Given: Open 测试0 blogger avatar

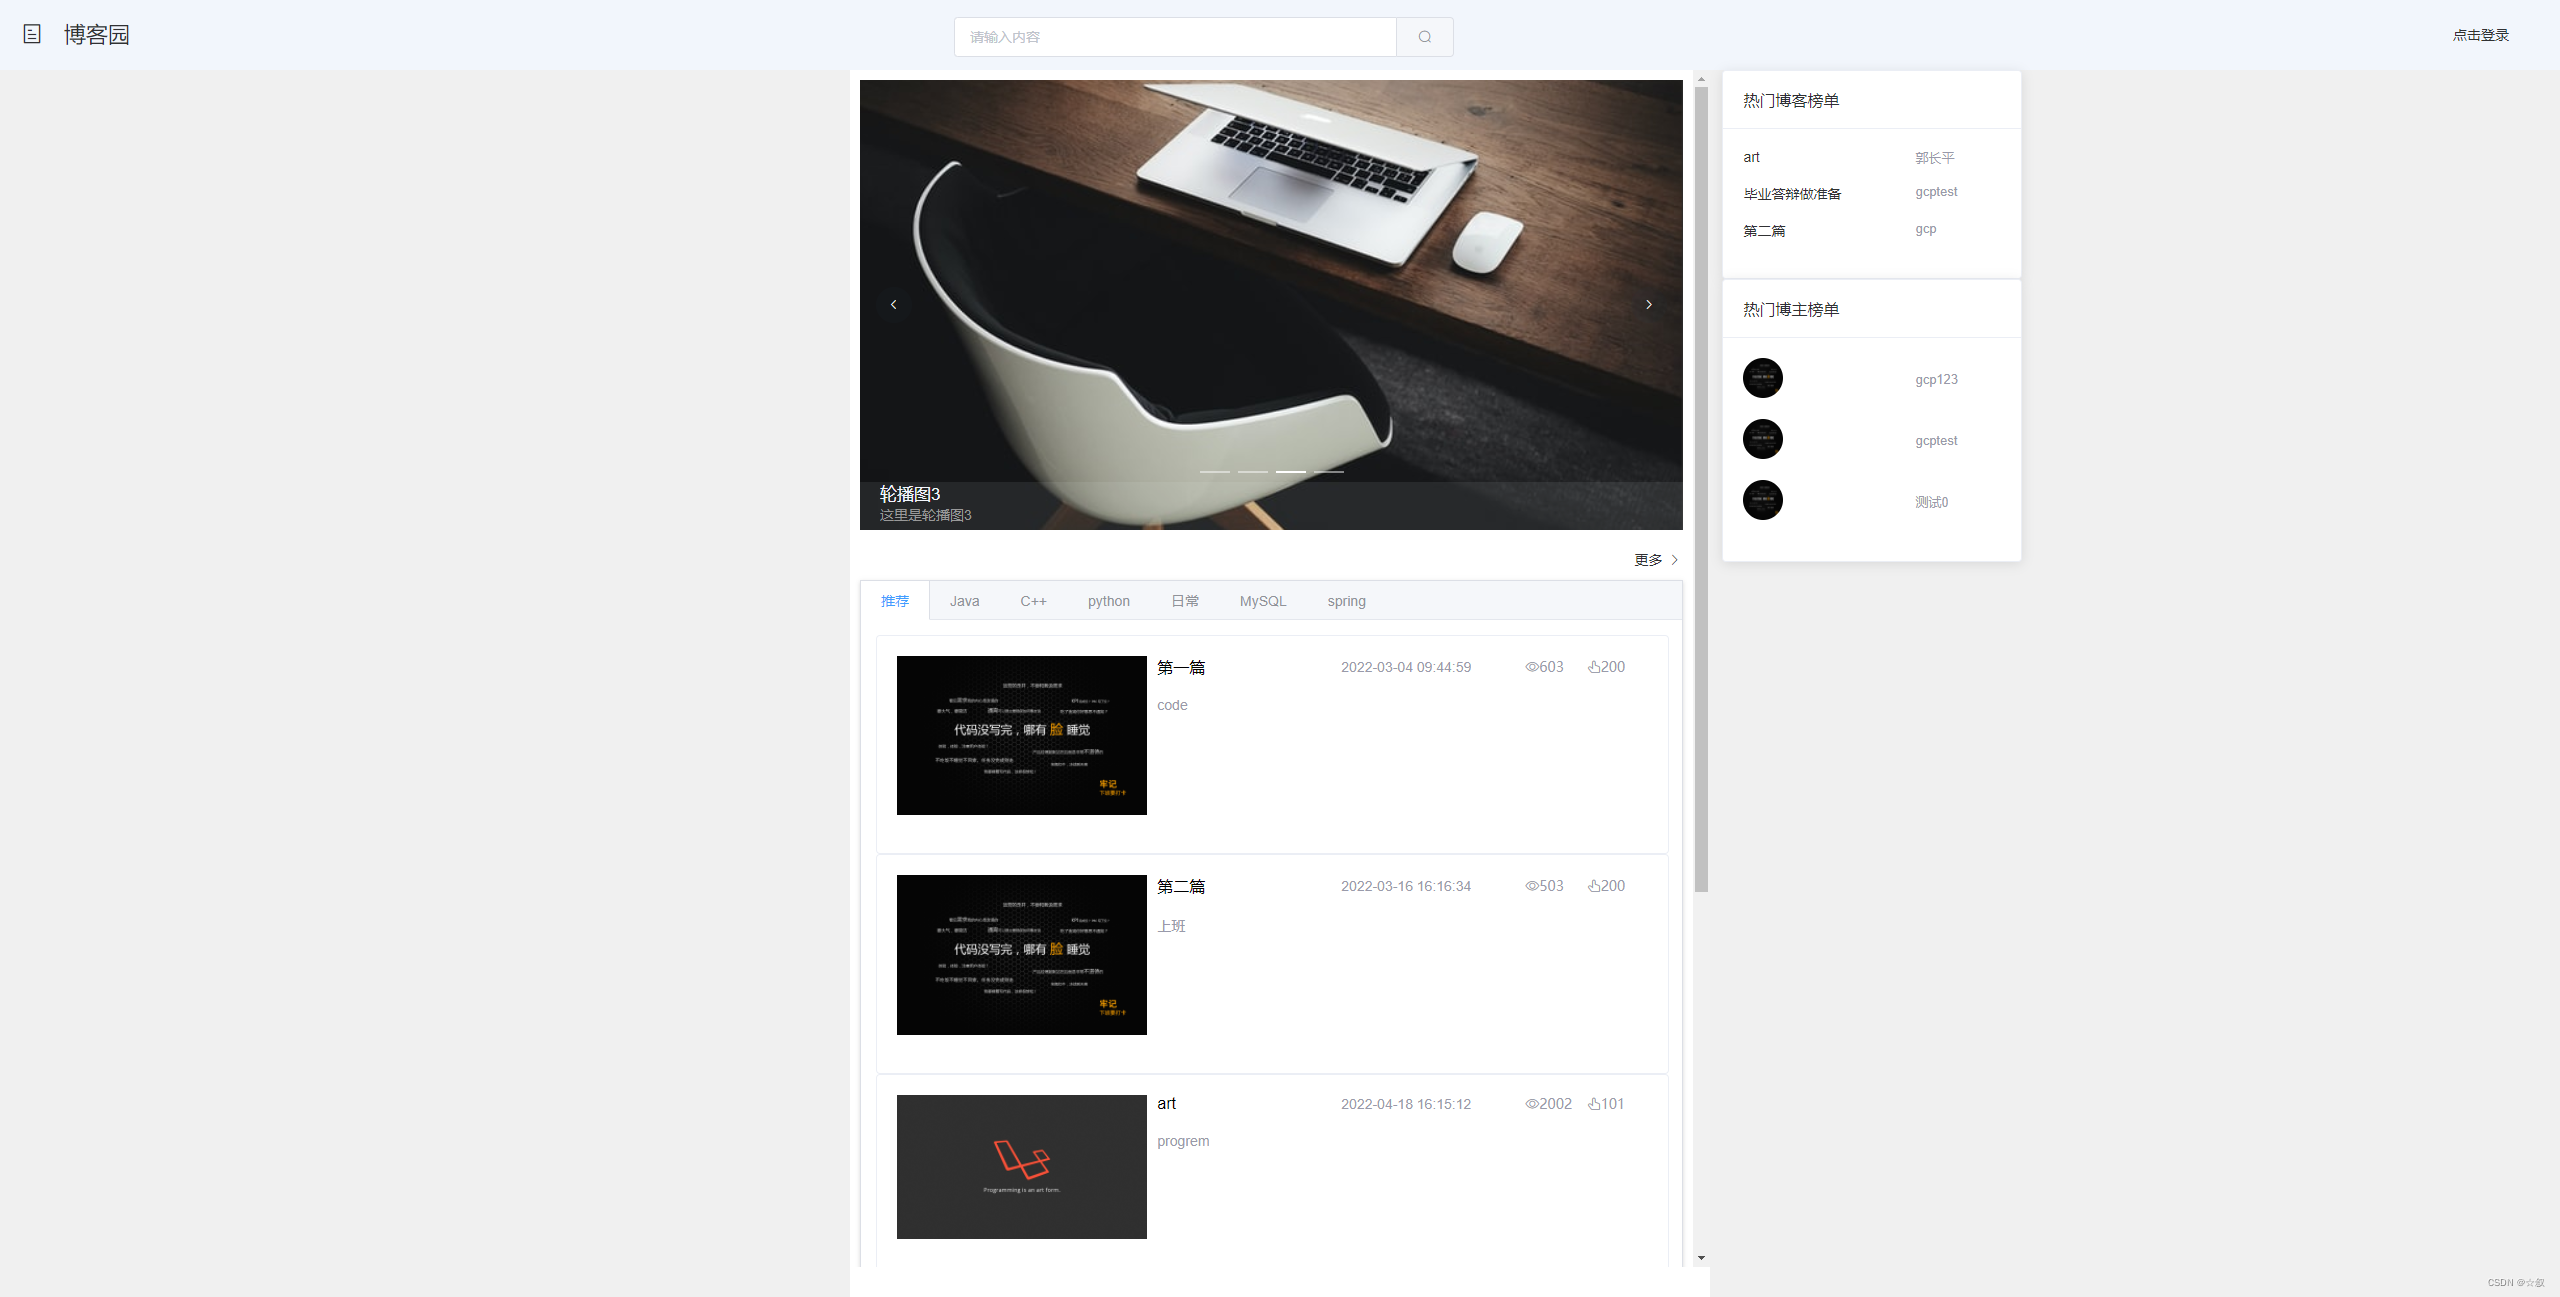Looking at the screenshot, I should [1762, 500].
